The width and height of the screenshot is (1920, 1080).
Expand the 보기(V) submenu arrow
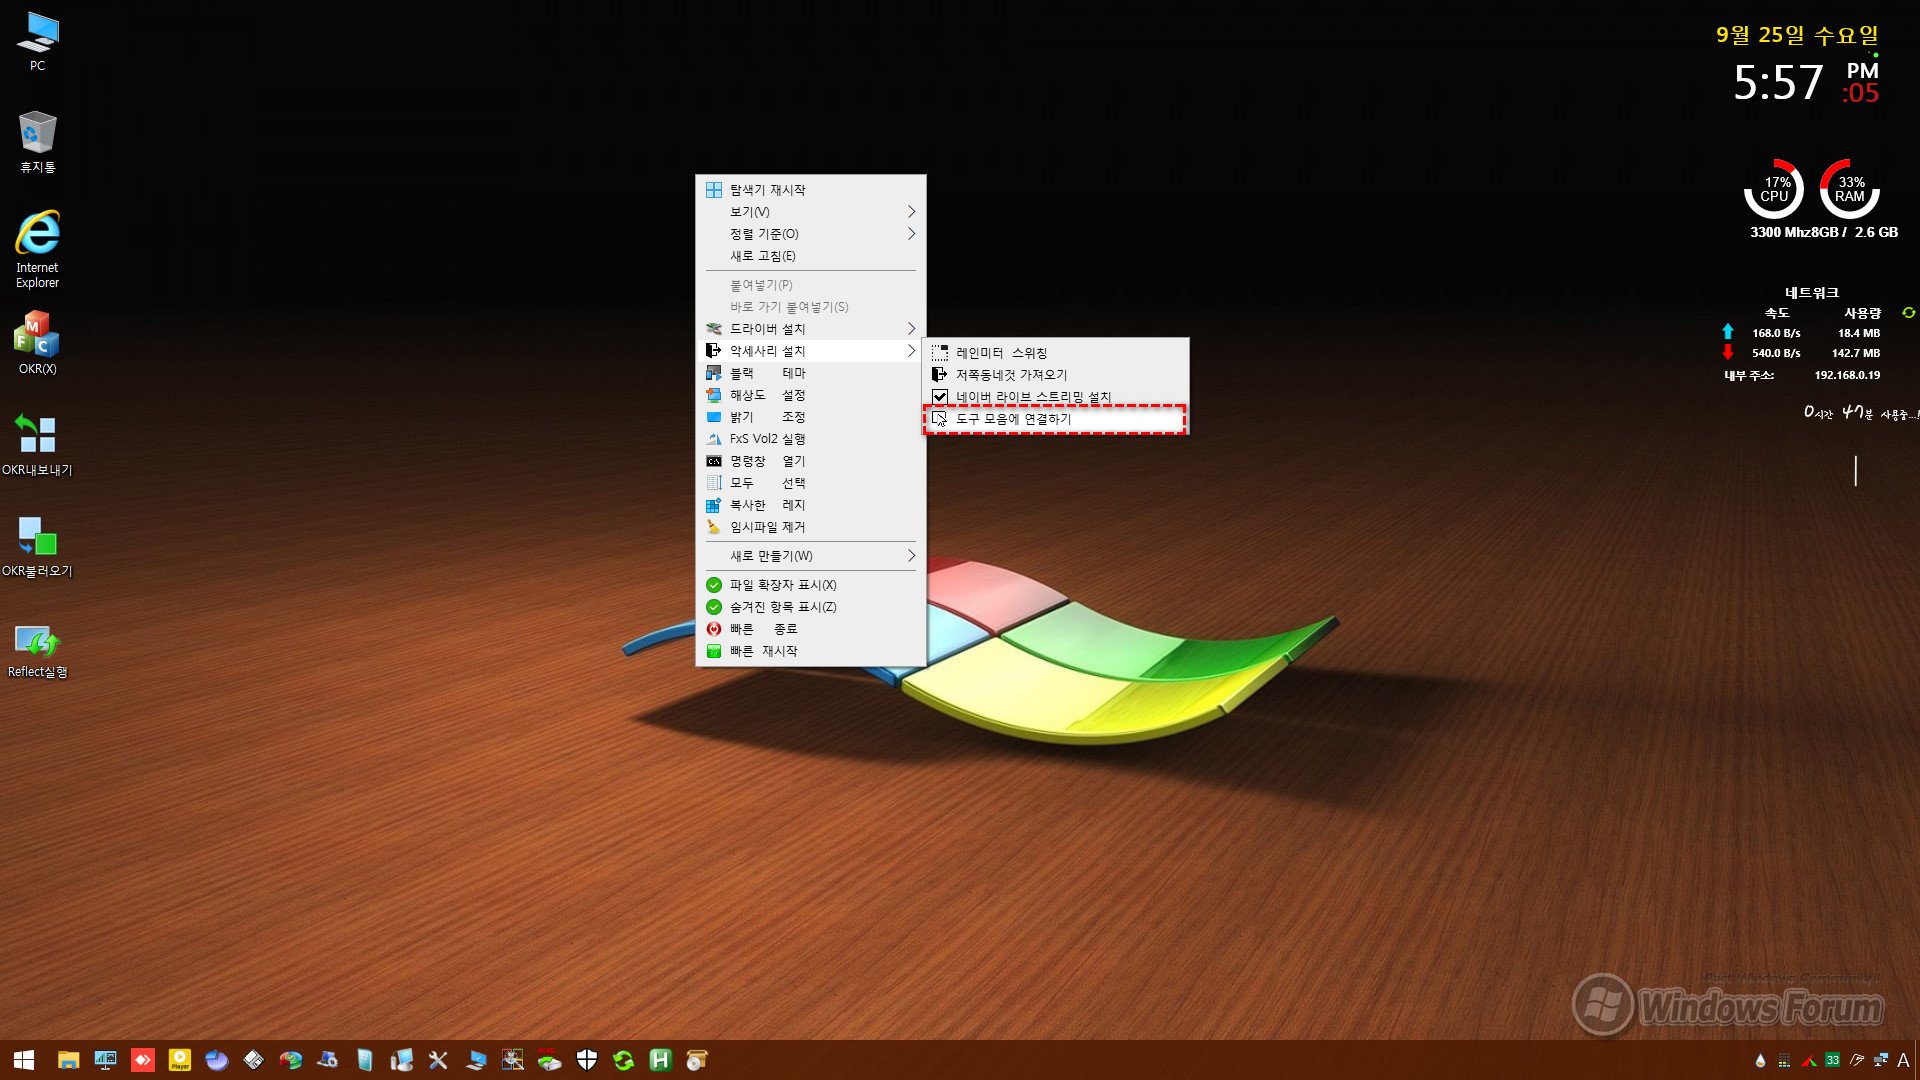pos(911,212)
